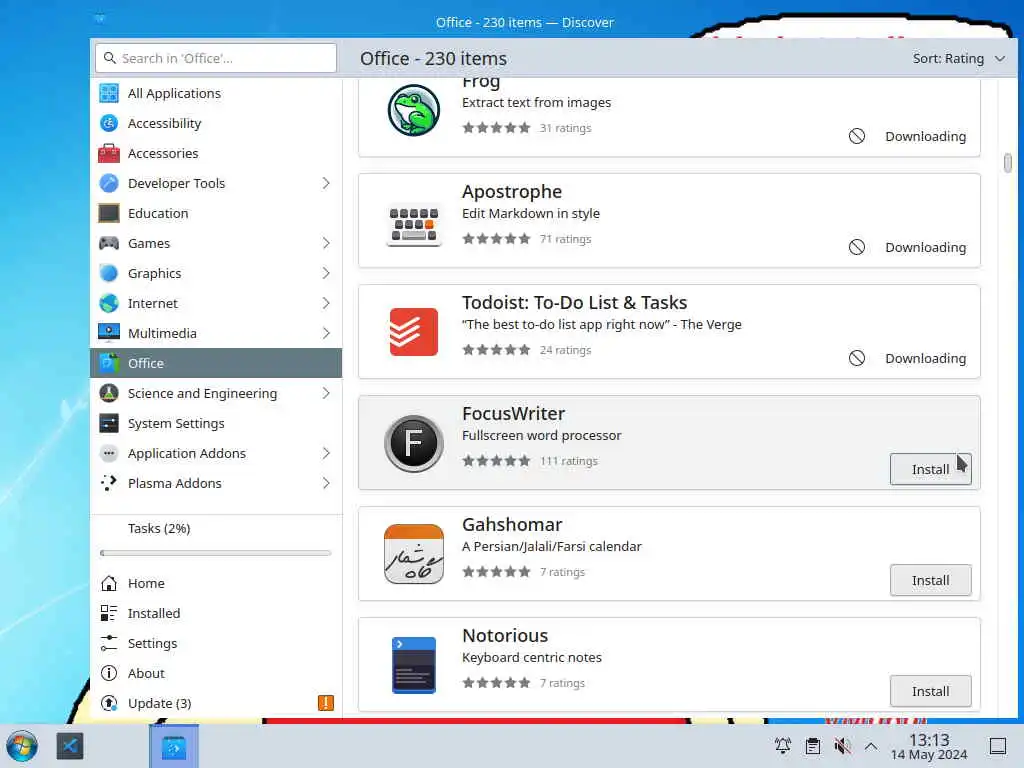
Task: Click the FocusWriter app icon
Action: [x=413, y=443]
